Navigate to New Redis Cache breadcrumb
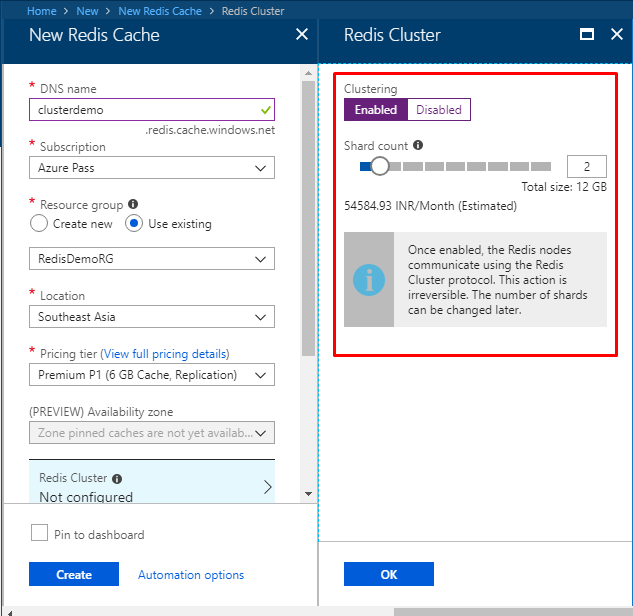The height and width of the screenshot is (616, 633). click(x=160, y=11)
